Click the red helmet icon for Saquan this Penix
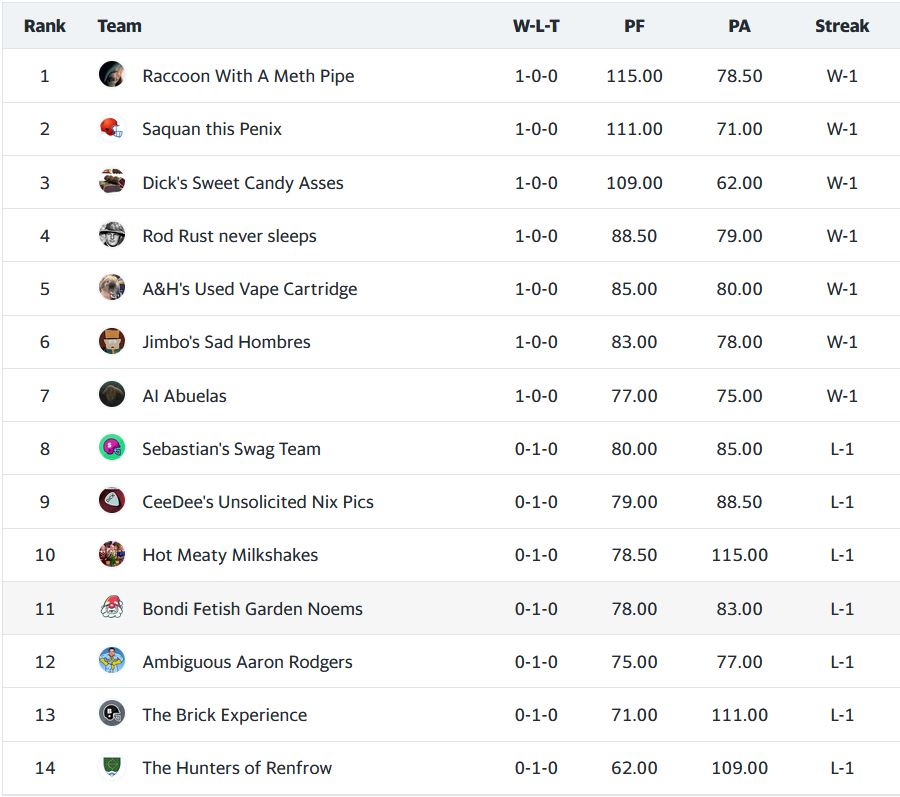Image resolution: width=900 pixels, height=797 pixels. coord(112,128)
